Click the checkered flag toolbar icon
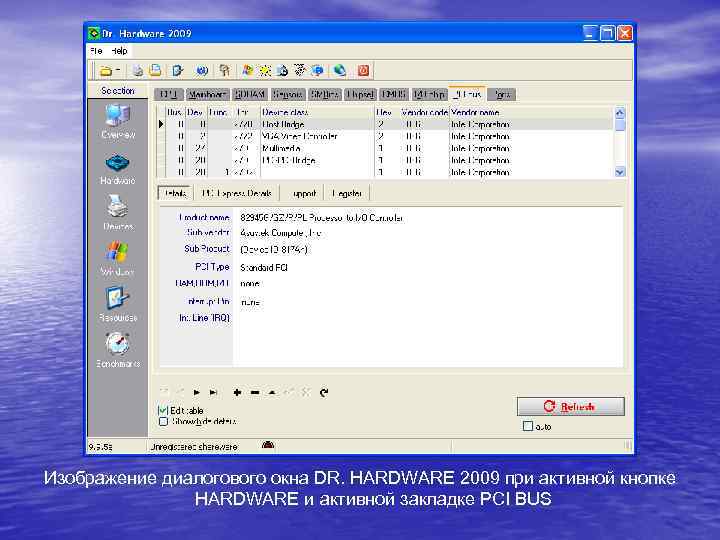Viewport: 720px width, 540px height. [299, 70]
